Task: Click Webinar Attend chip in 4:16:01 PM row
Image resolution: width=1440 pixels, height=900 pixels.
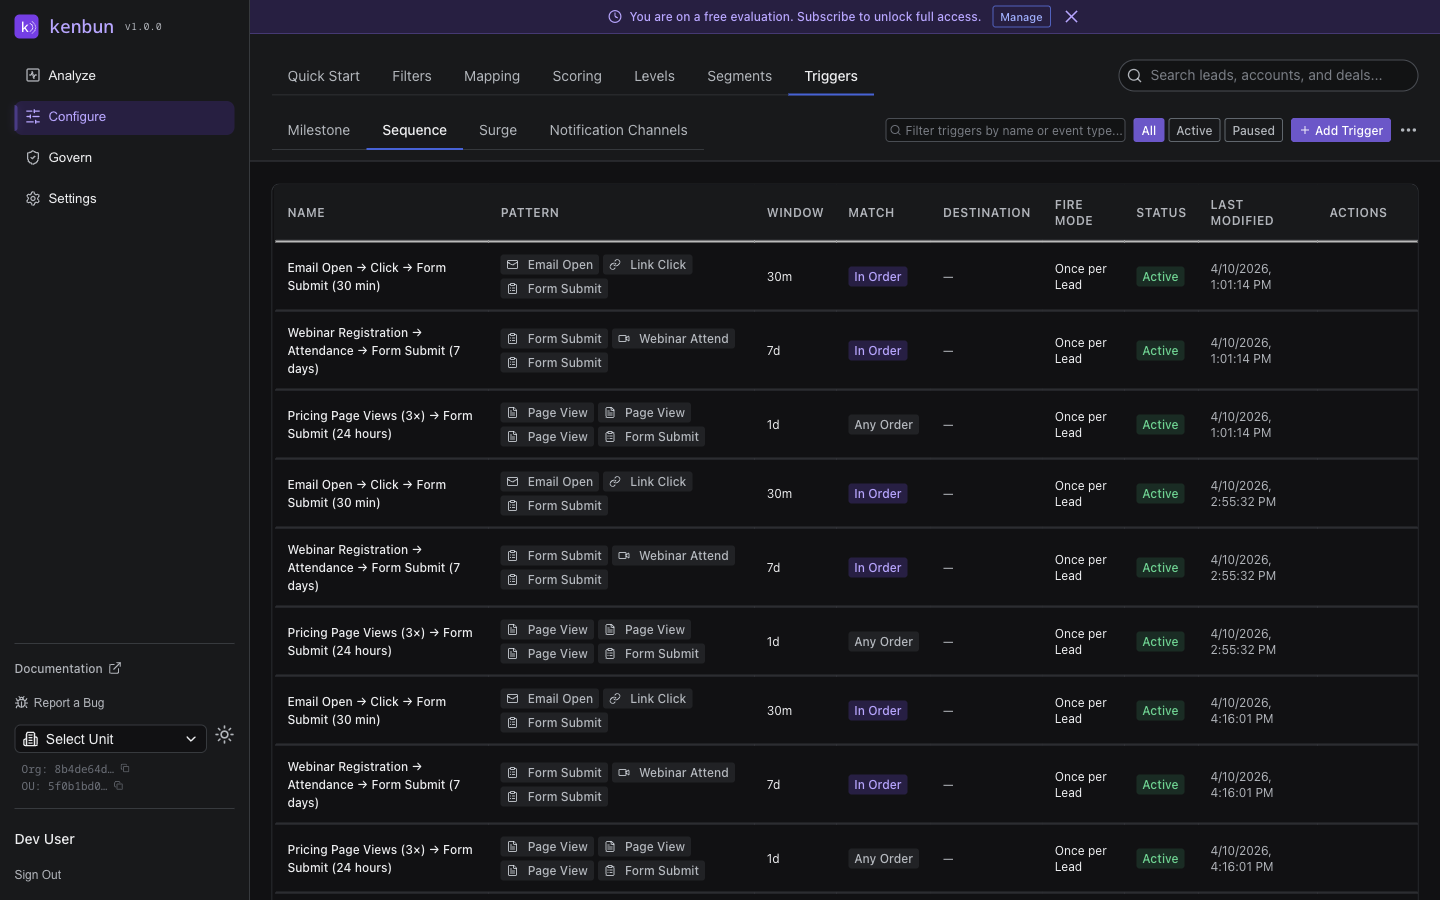Action: [x=673, y=773]
